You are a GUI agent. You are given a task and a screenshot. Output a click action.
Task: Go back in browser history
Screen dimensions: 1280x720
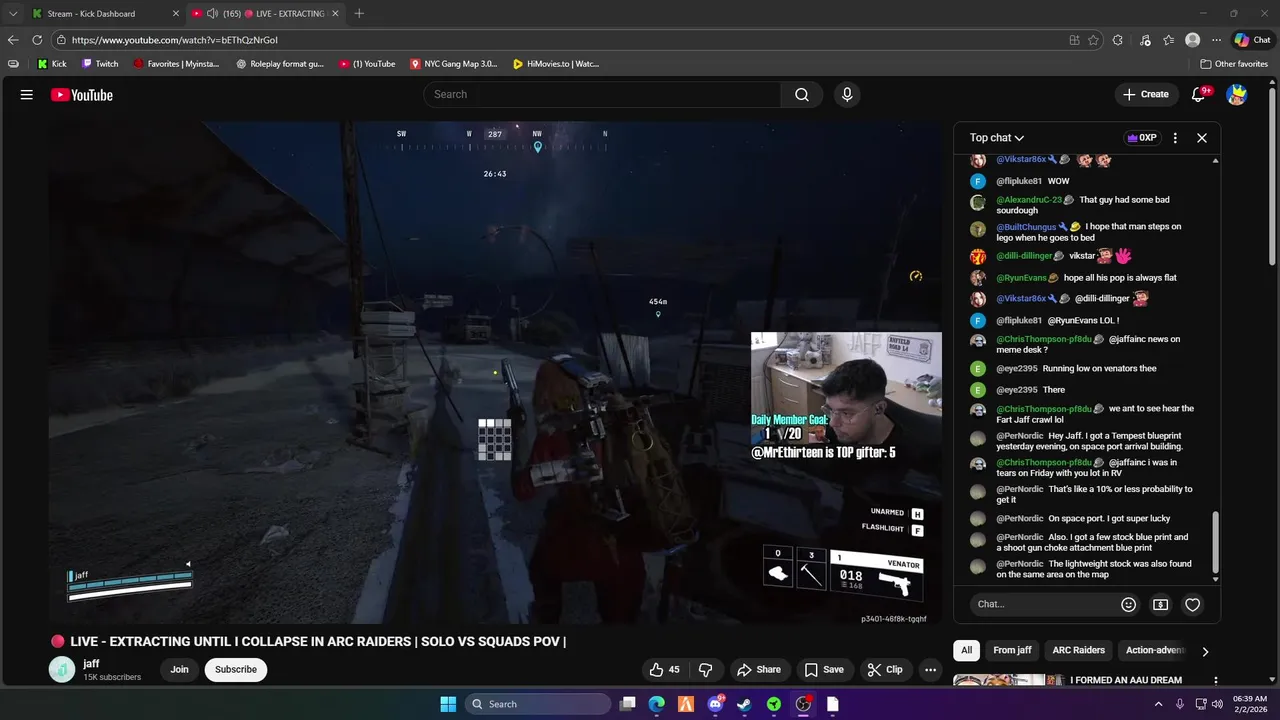tap(13, 40)
